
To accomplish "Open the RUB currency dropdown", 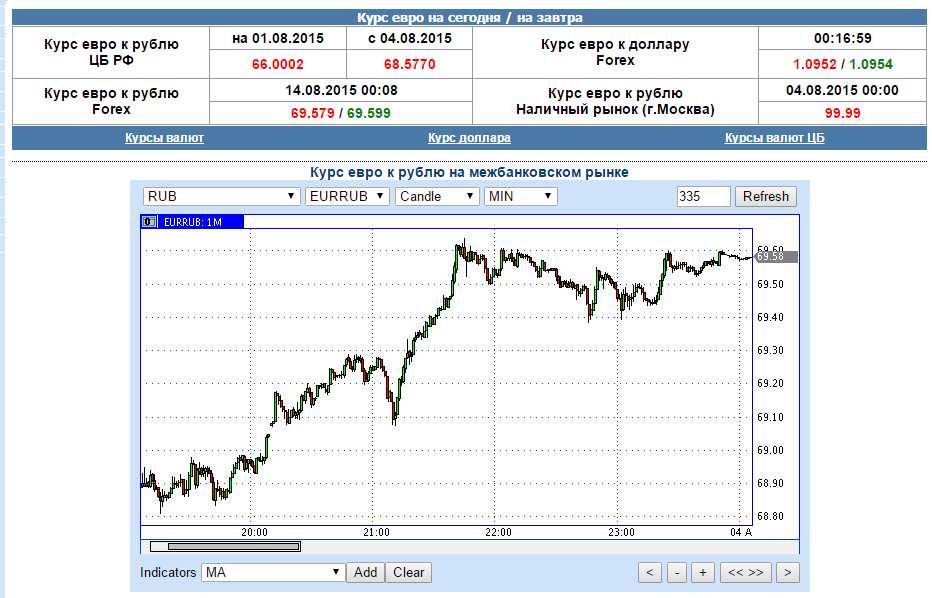I will tap(221, 196).
